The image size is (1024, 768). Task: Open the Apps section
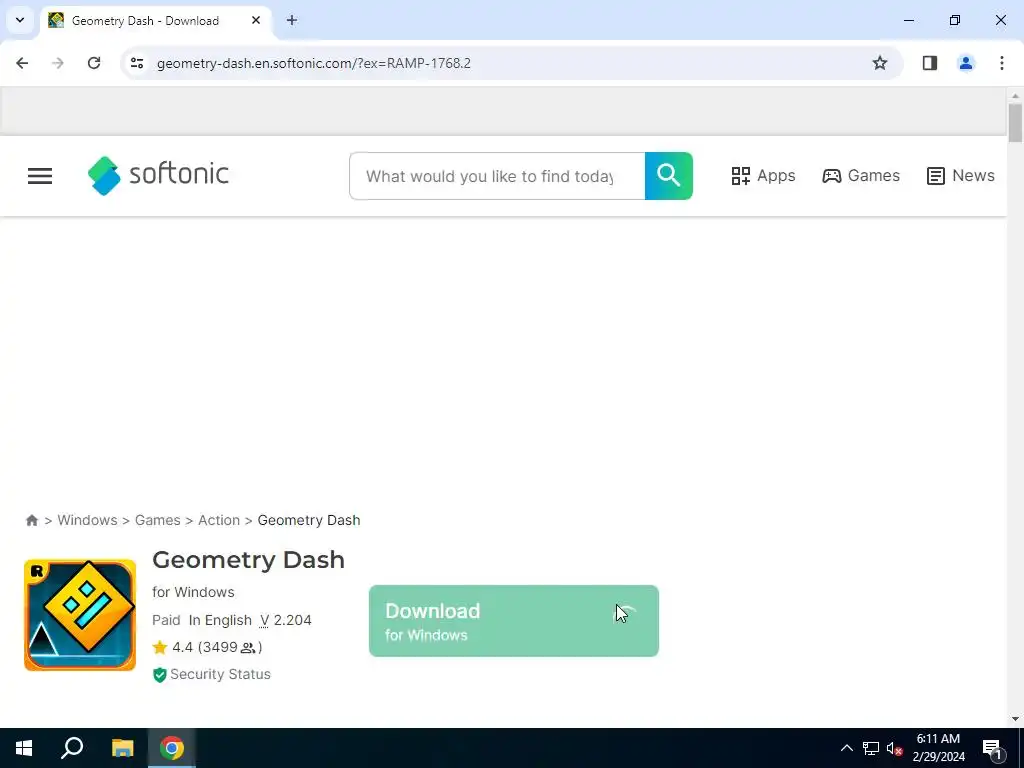click(x=763, y=176)
